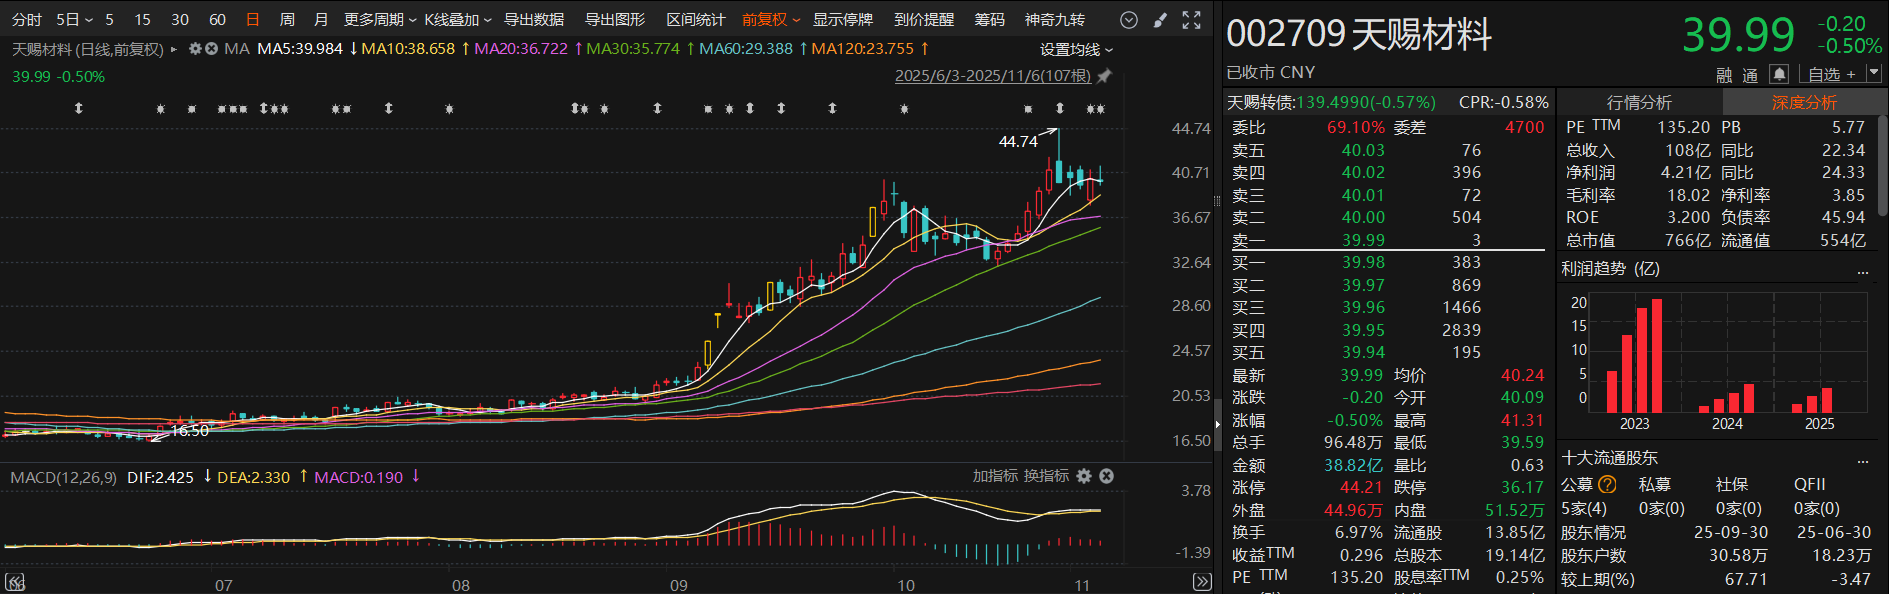
Task: Pin the chart date range
Action: [x=1104, y=76]
